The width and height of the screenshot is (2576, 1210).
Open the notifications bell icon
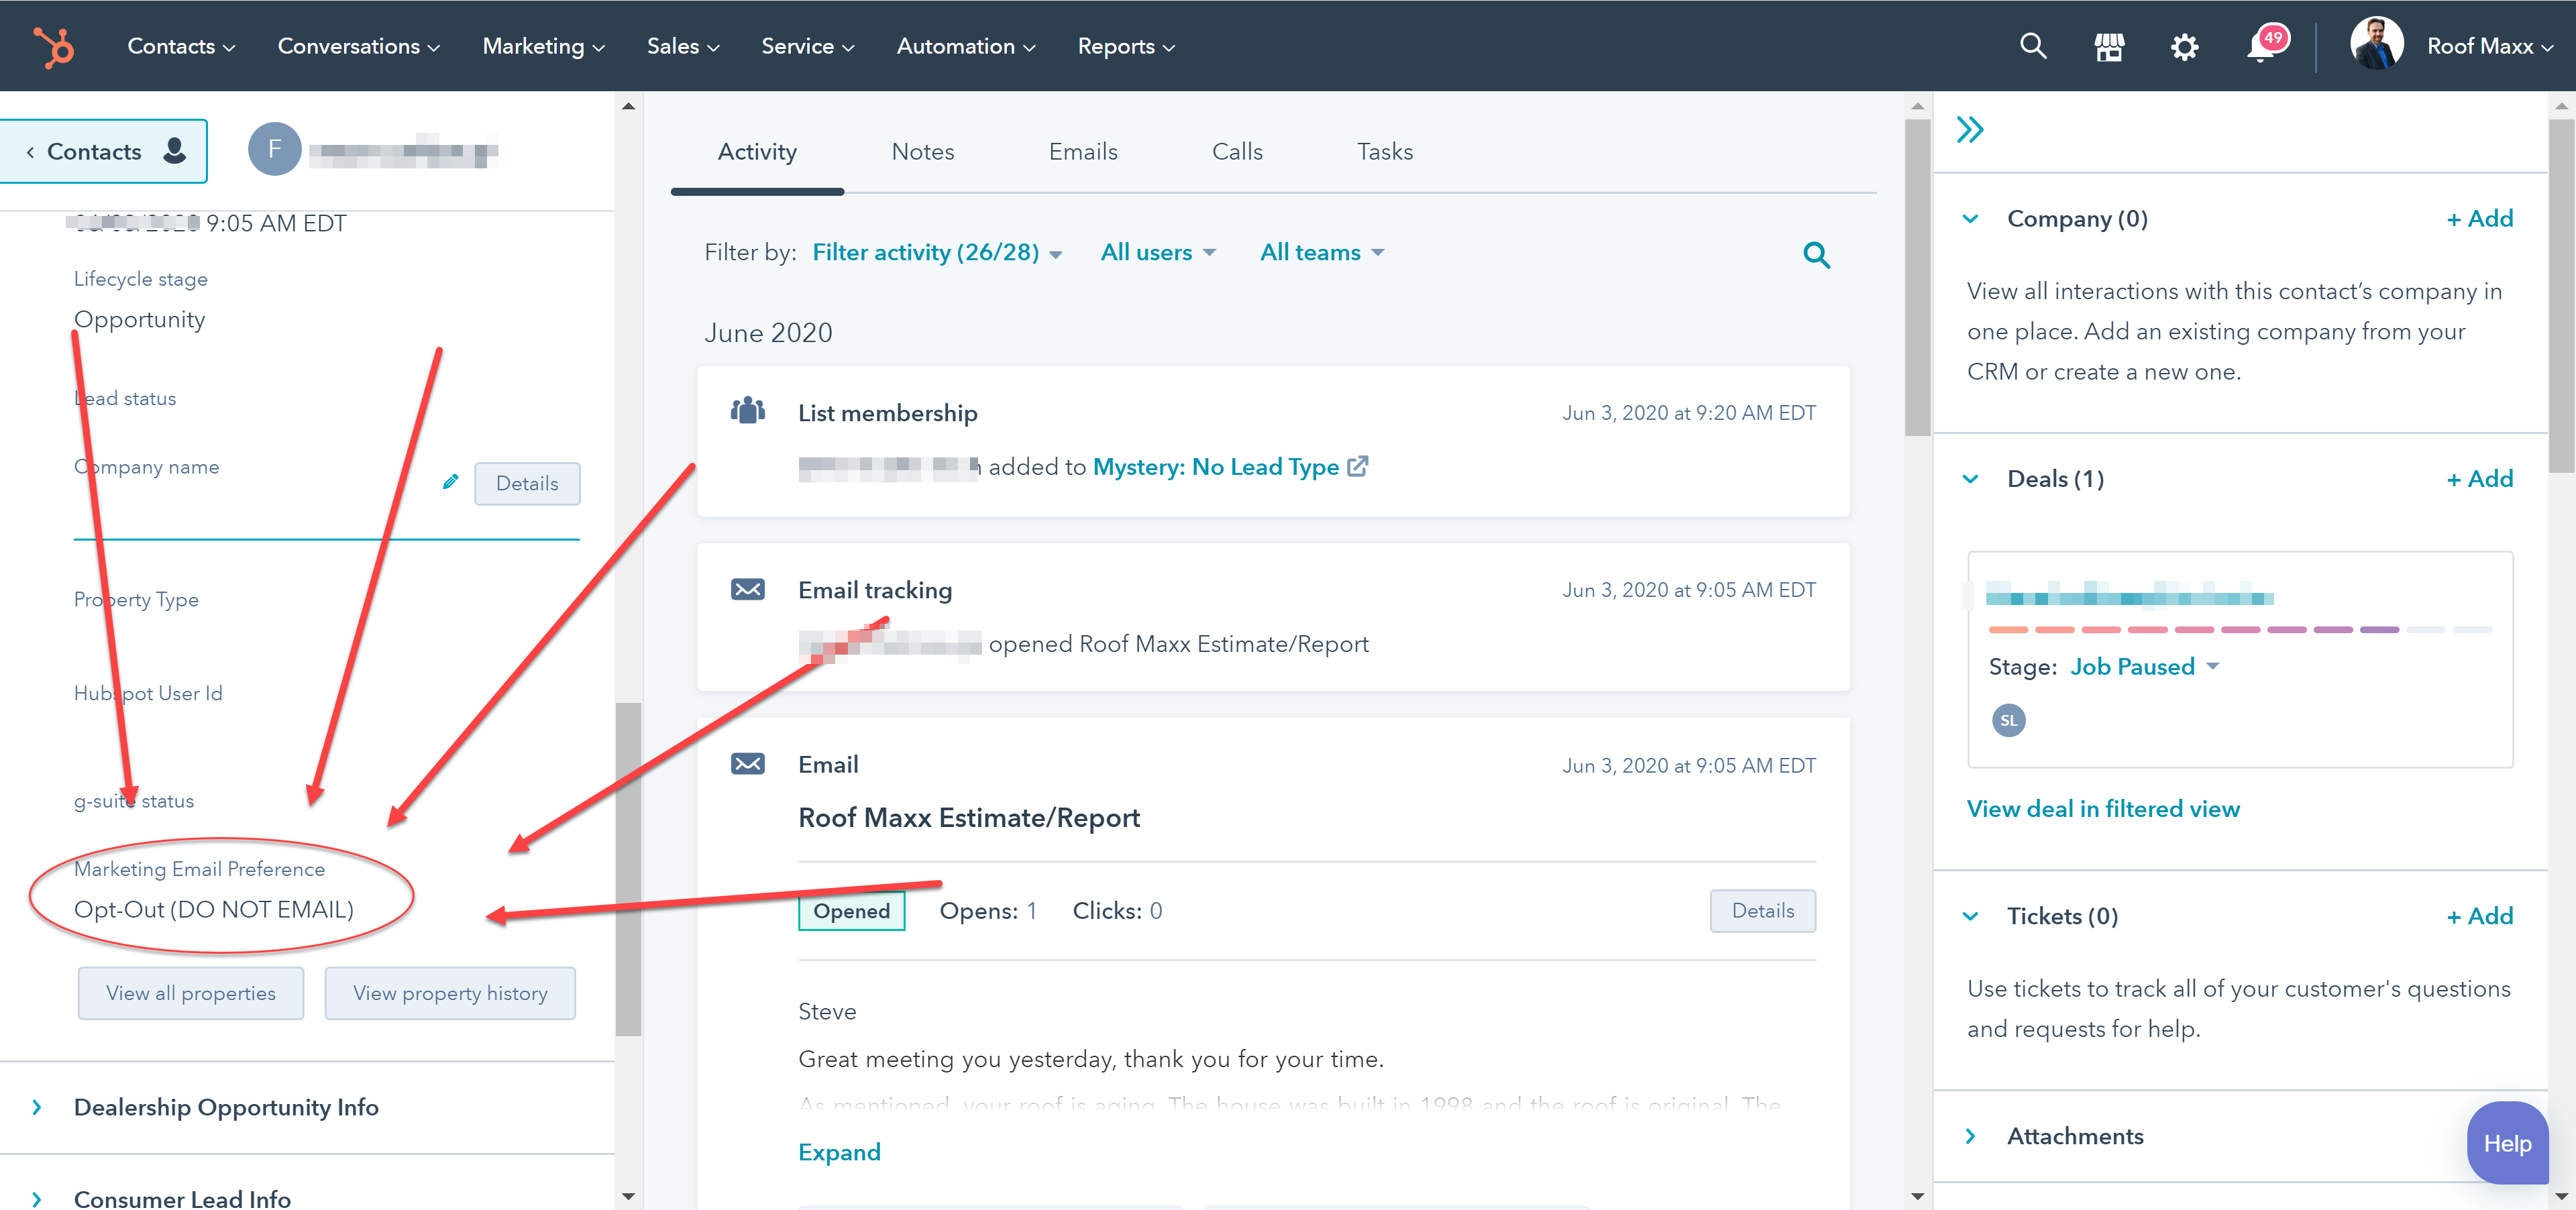coord(2261,46)
